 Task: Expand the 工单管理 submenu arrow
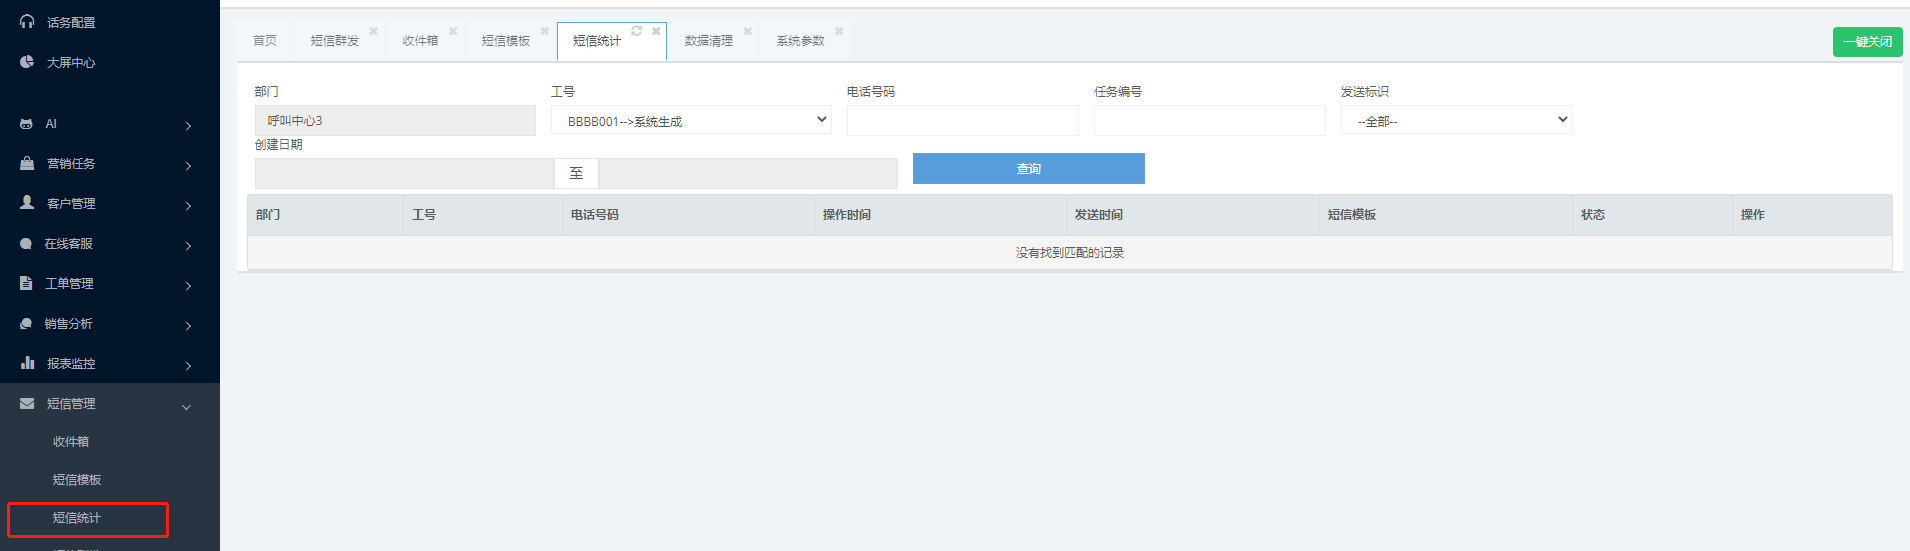tap(188, 286)
